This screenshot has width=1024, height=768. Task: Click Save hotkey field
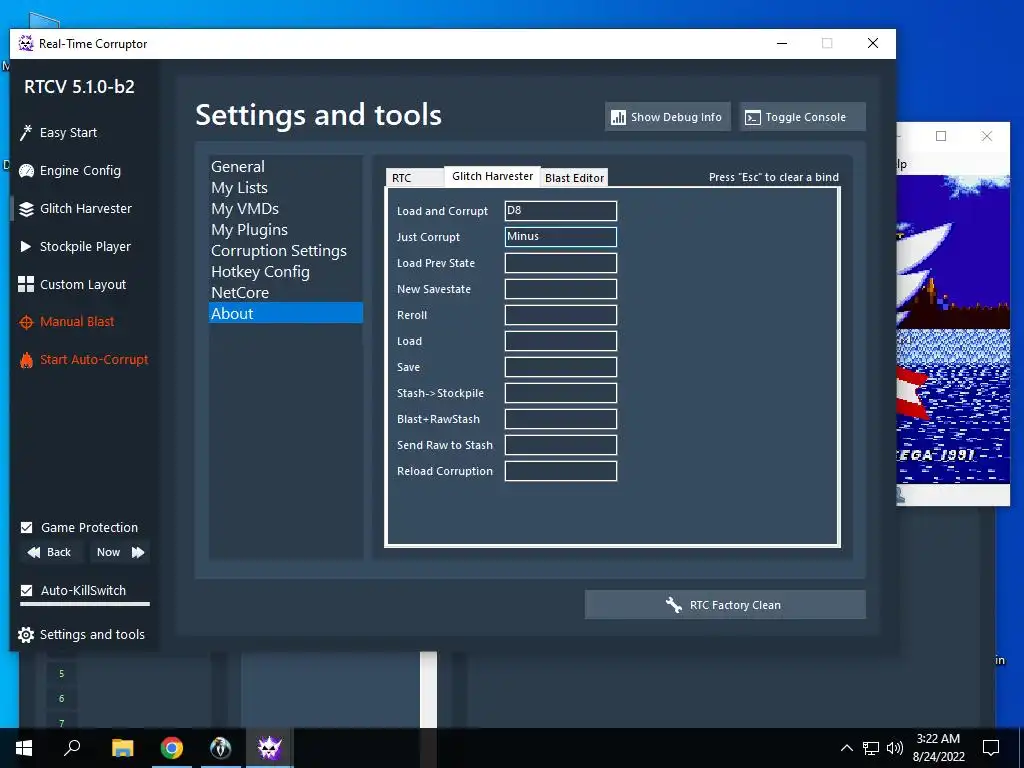(x=560, y=367)
